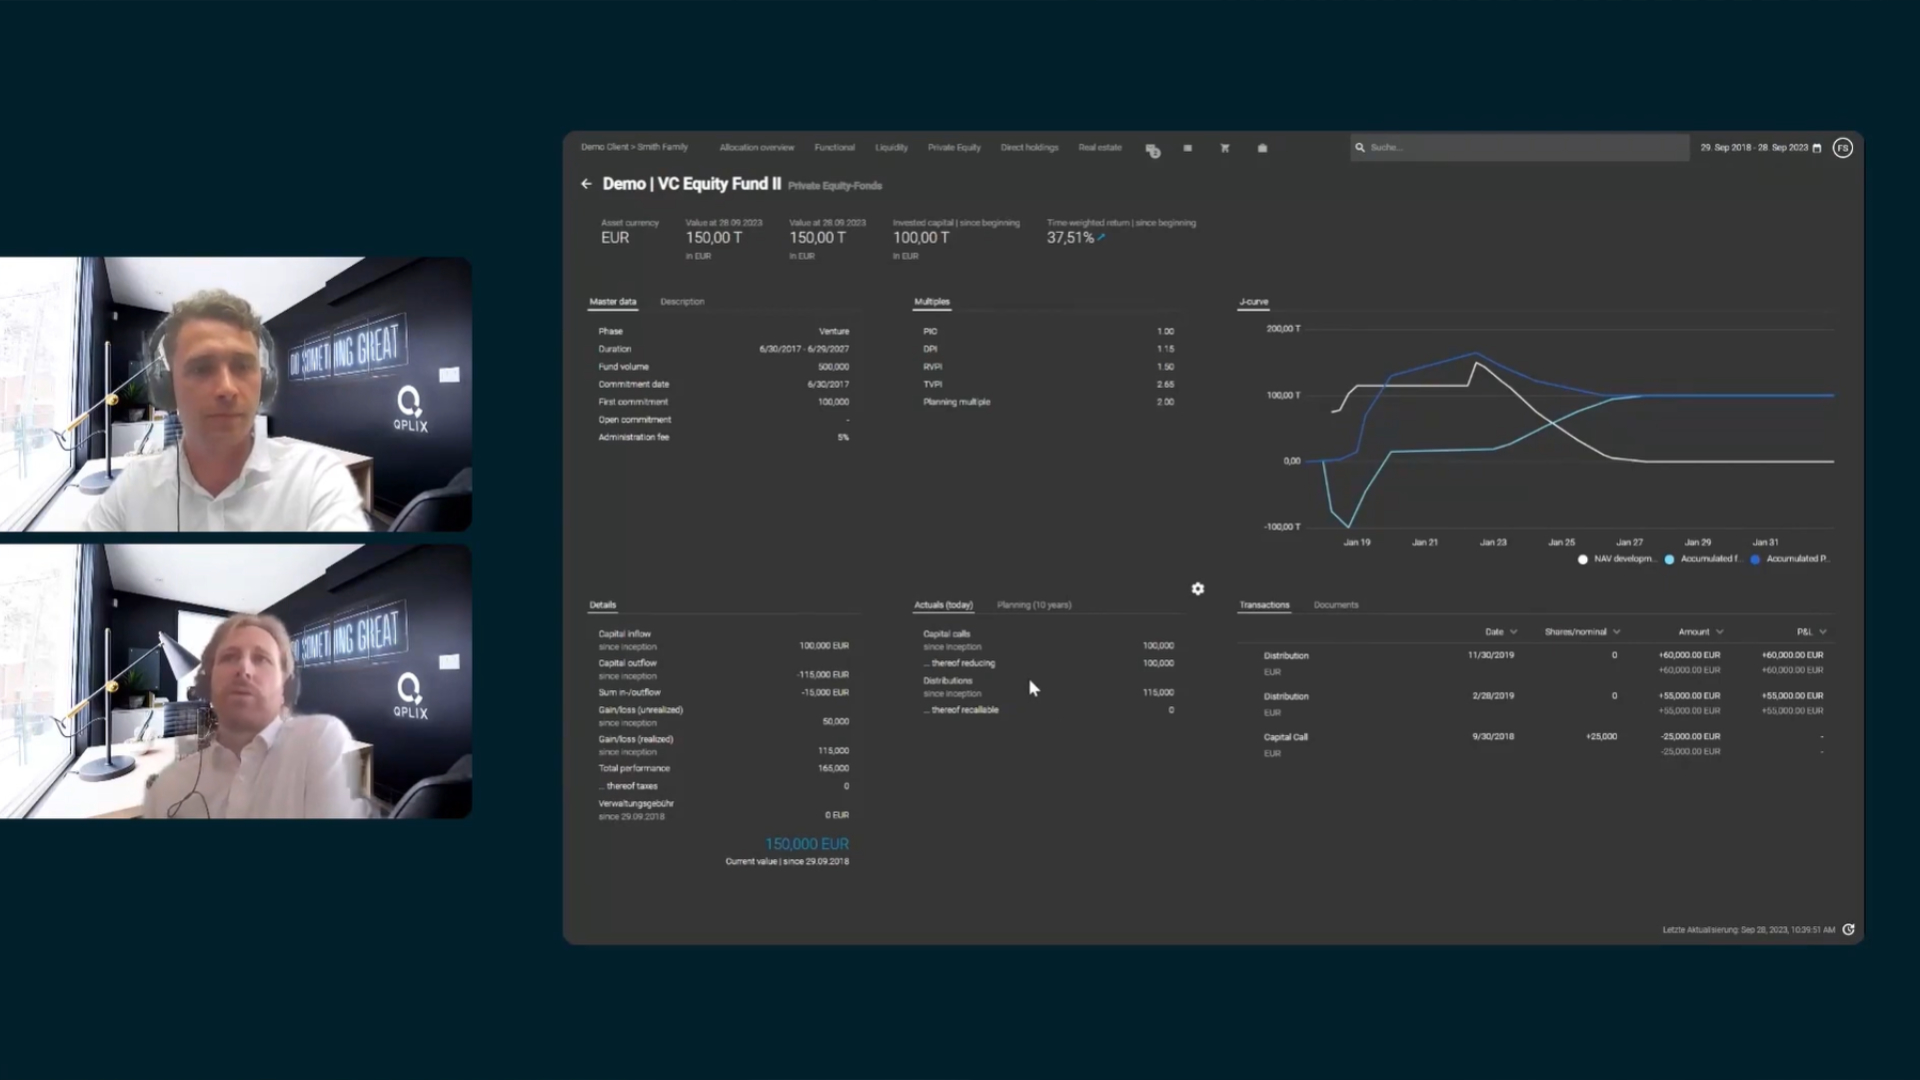Viewport: 1920px width, 1080px height.
Task: Open settings gear above Actuals panel
Action: click(x=1198, y=589)
